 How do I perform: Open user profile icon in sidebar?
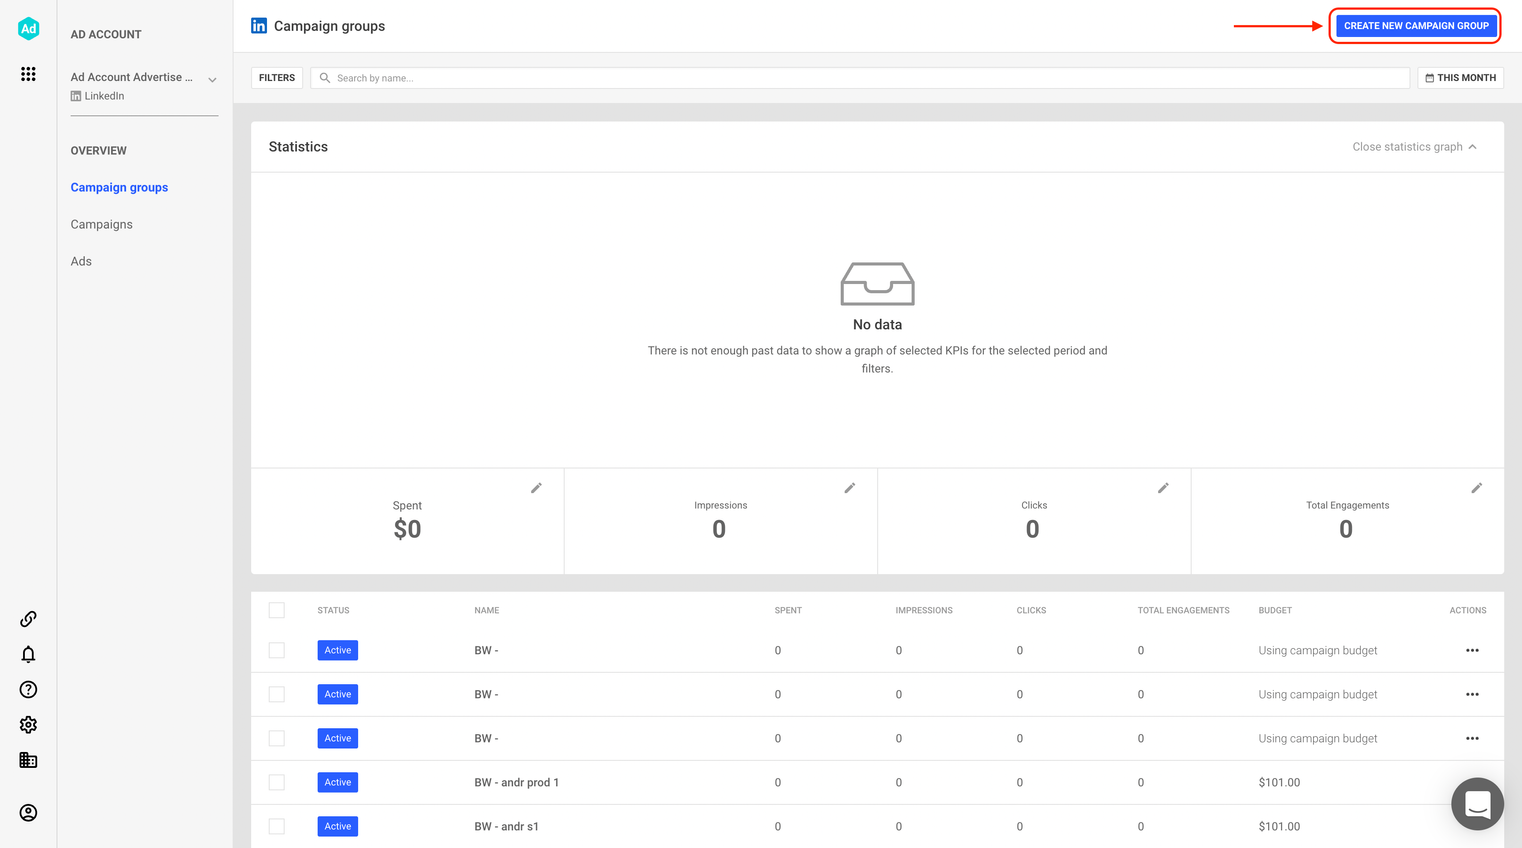(28, 813)
